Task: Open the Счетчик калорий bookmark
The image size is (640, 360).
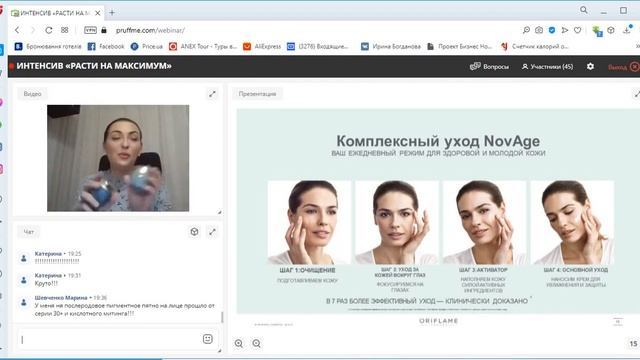Action: coord(534,47)
